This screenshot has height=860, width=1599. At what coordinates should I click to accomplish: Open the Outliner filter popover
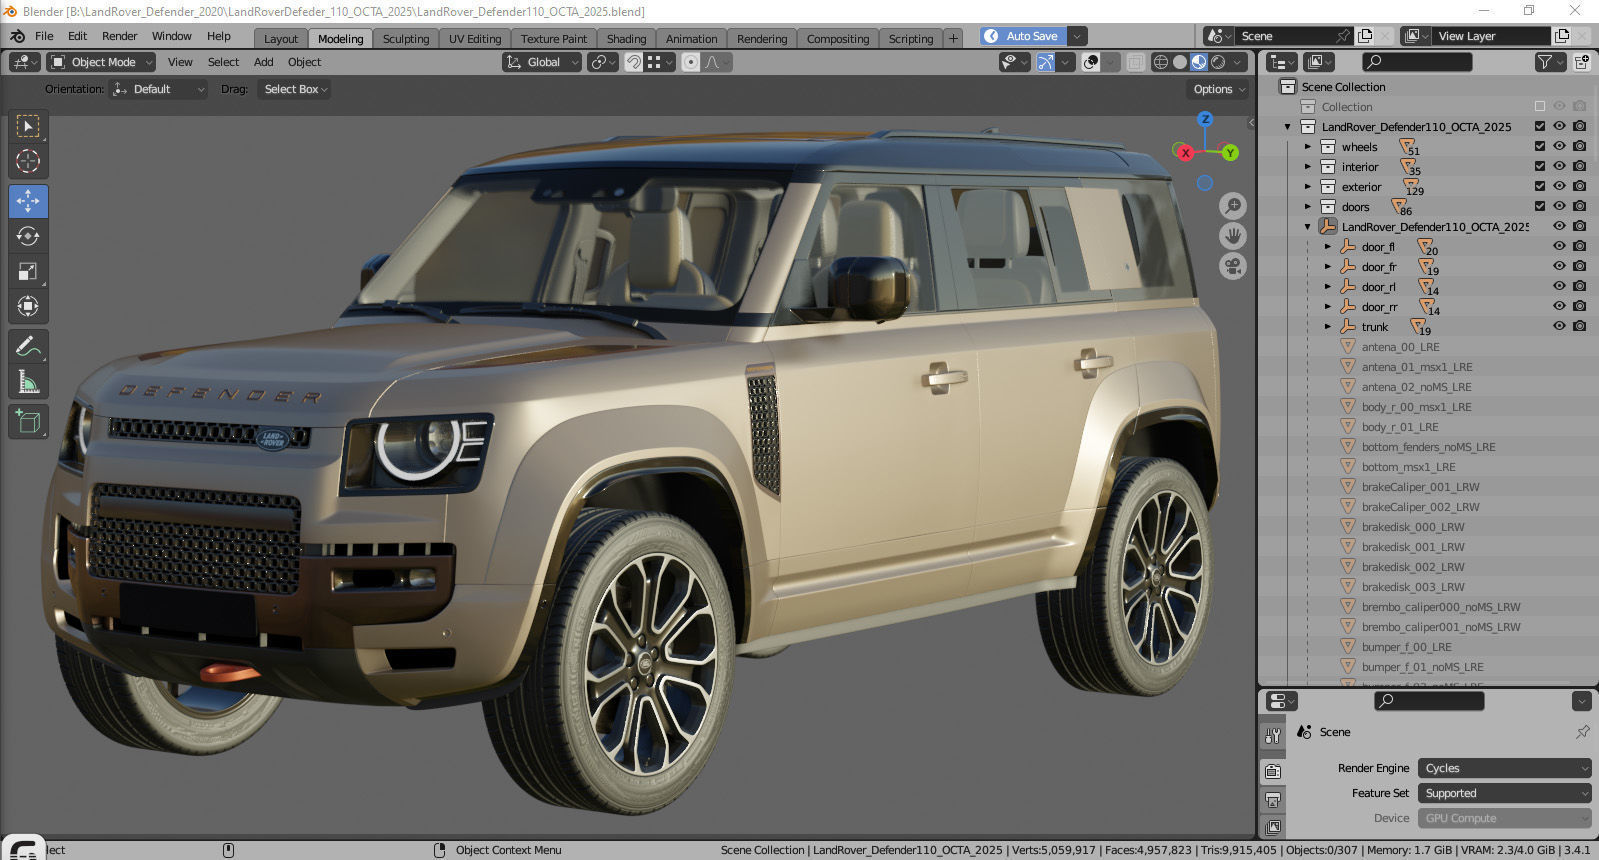[1549, 62]
